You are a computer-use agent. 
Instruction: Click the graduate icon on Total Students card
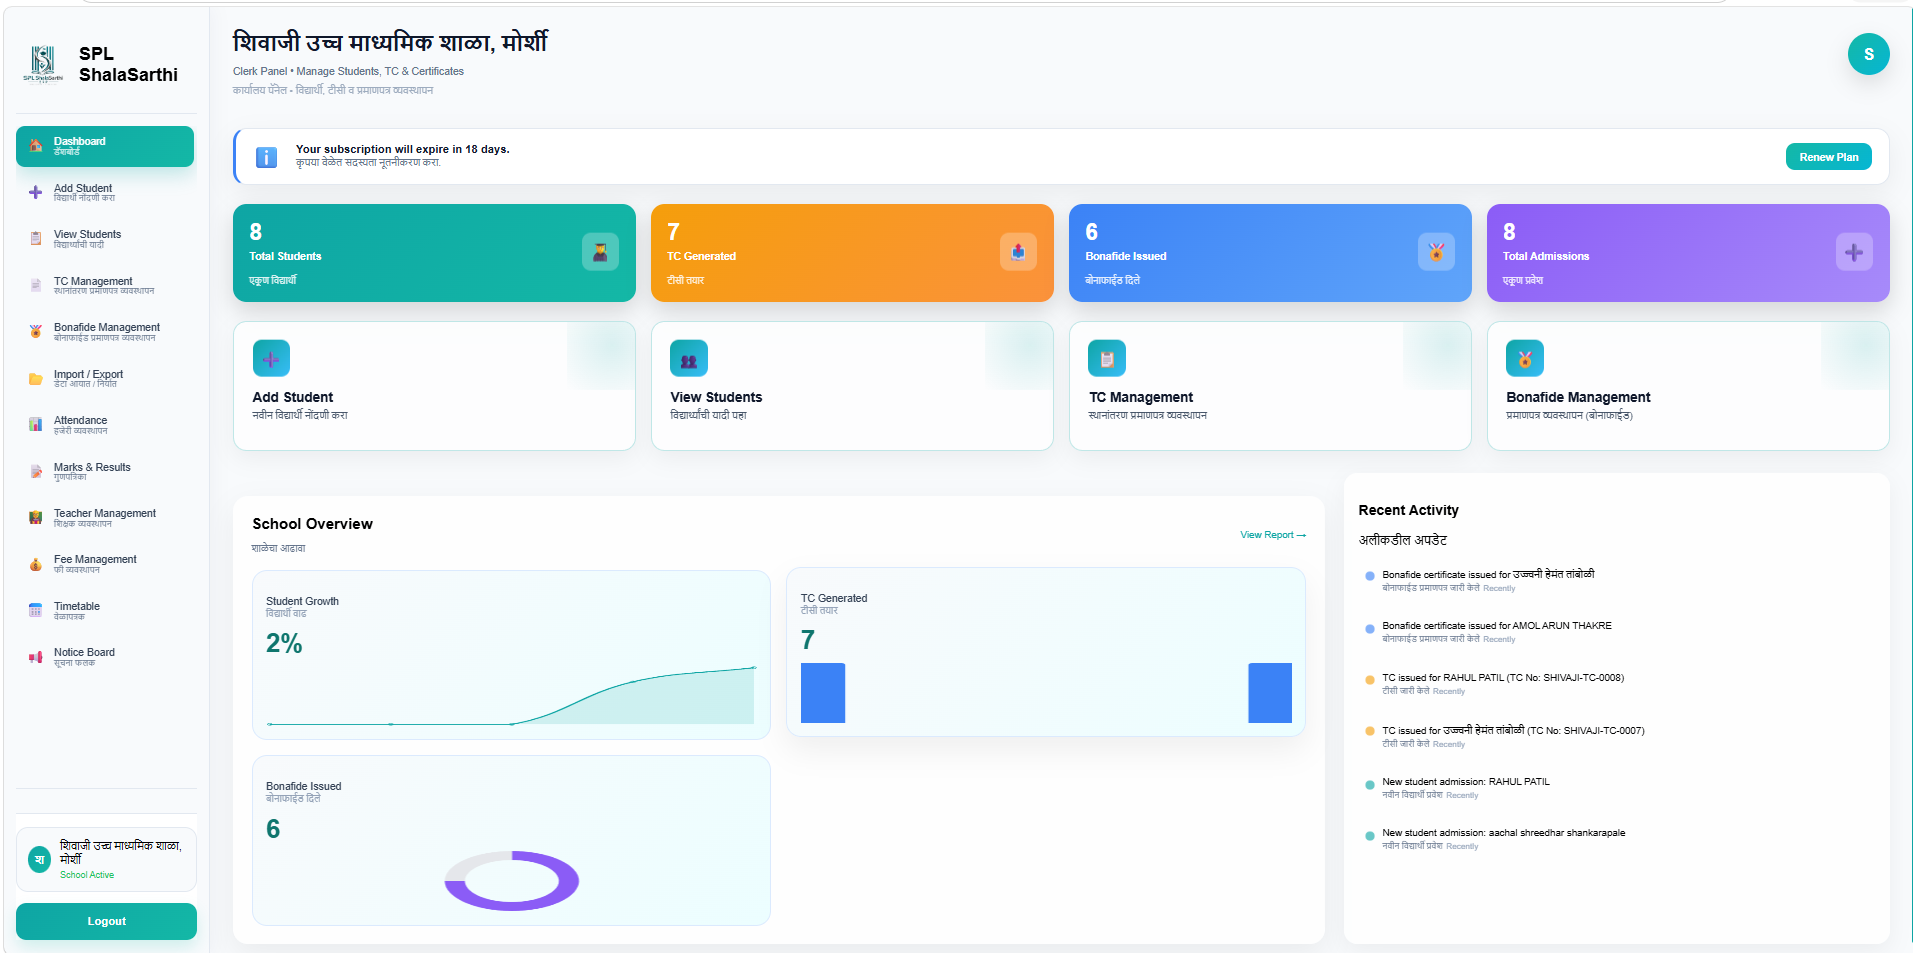tap(600, 252)
